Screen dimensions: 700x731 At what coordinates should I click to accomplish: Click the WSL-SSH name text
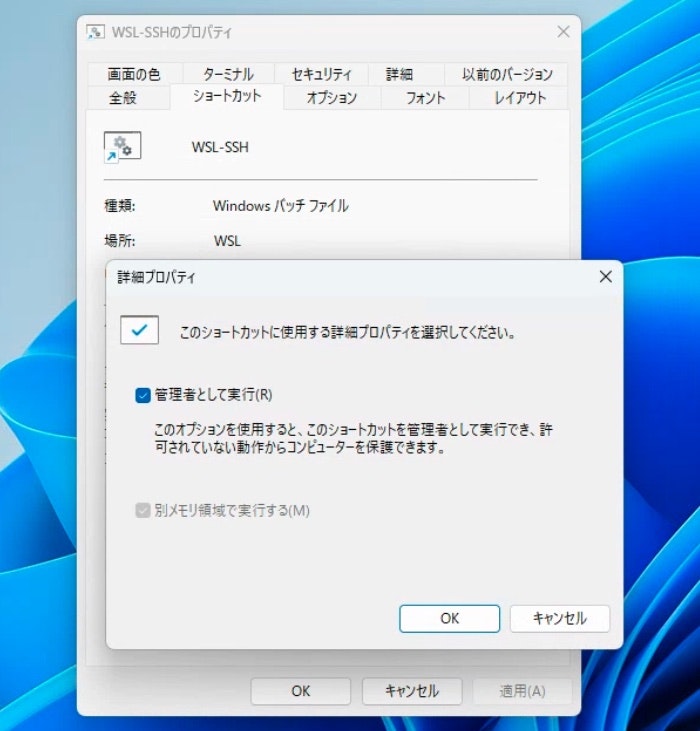[220, 147]
